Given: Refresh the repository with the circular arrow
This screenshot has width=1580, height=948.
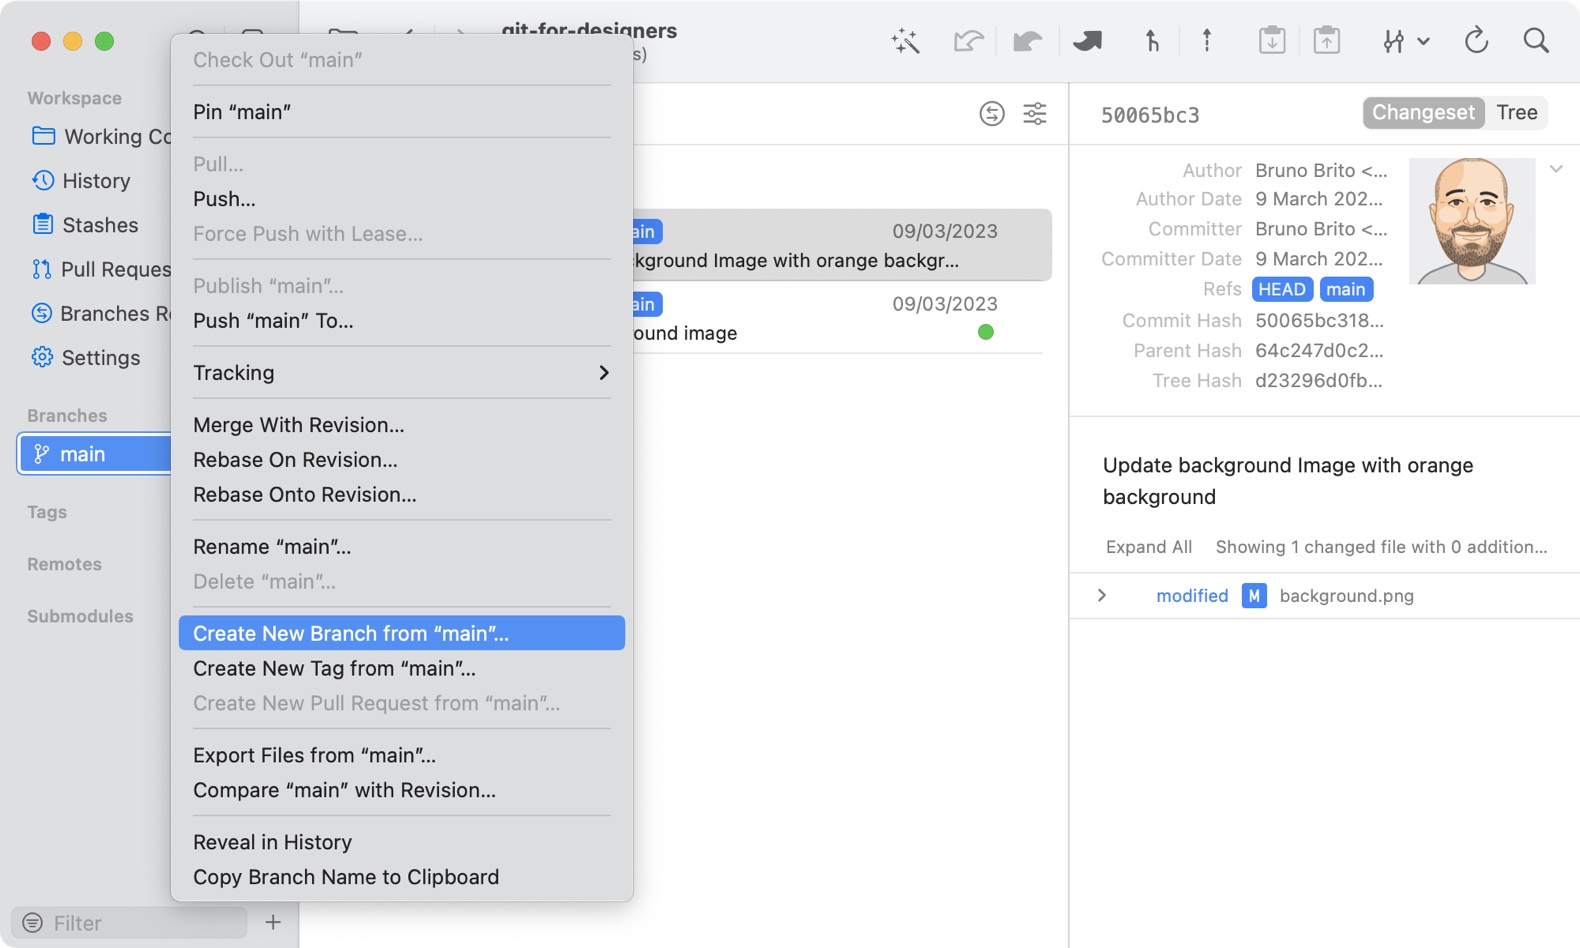Looking at the screenshot, I should [x=1476, y=41].
